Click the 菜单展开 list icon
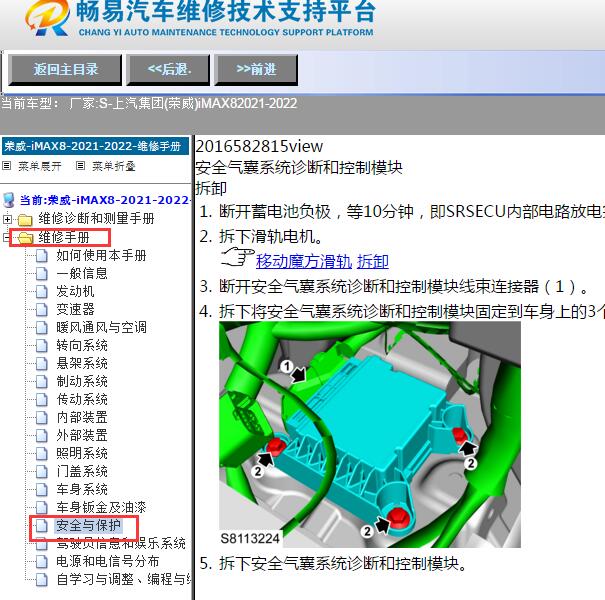Screen dimensions: 605x600 (7, 166)
